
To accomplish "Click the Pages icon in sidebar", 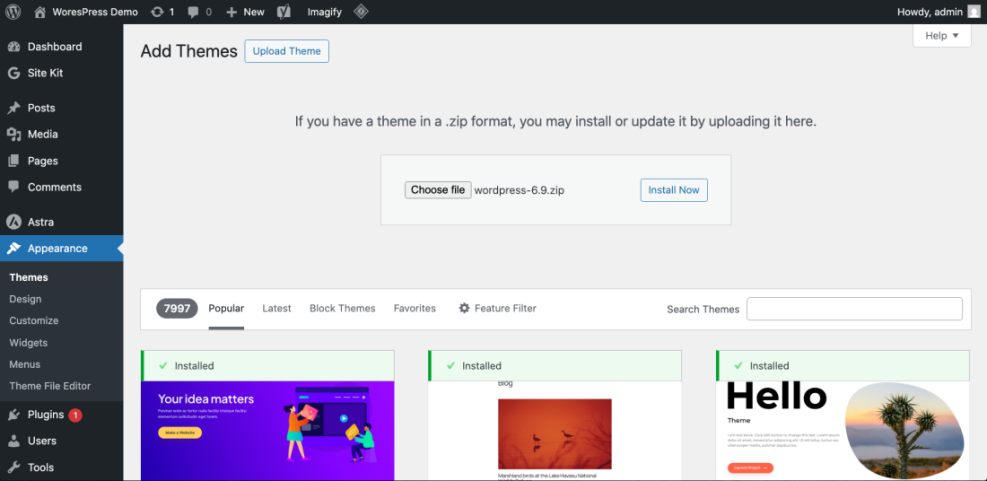I will (x=14, y=161).
